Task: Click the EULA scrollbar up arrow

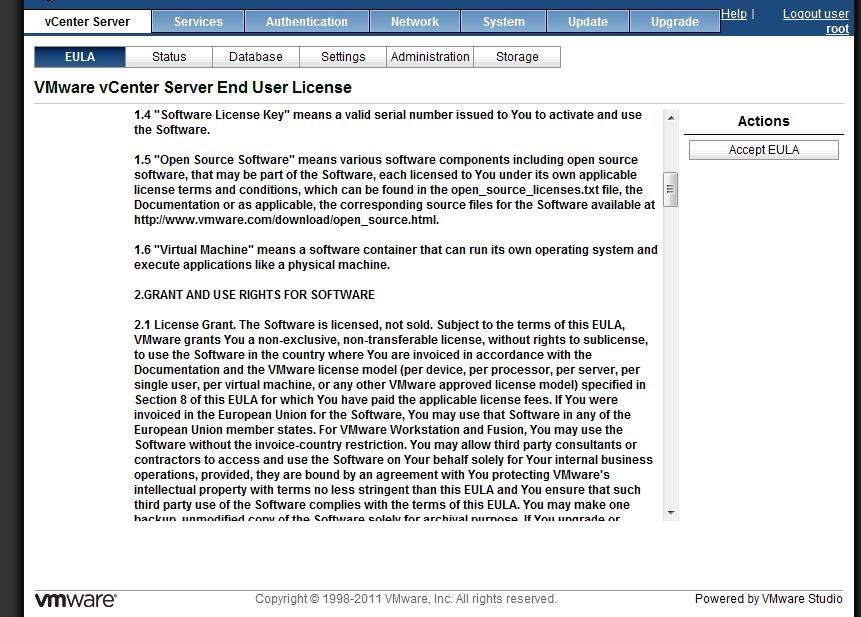Action: click(x=670, y=117)
